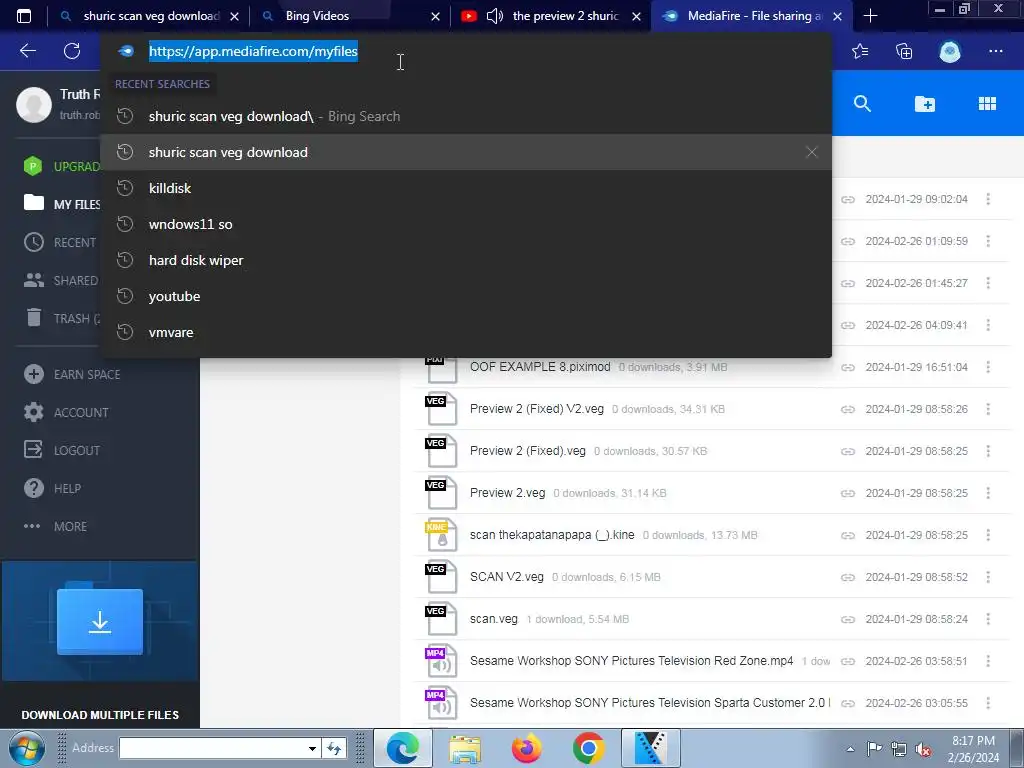This screenshot has width=1024, height=768.
Task: Close the Bing Videos tab
Action: pos(436,16)
